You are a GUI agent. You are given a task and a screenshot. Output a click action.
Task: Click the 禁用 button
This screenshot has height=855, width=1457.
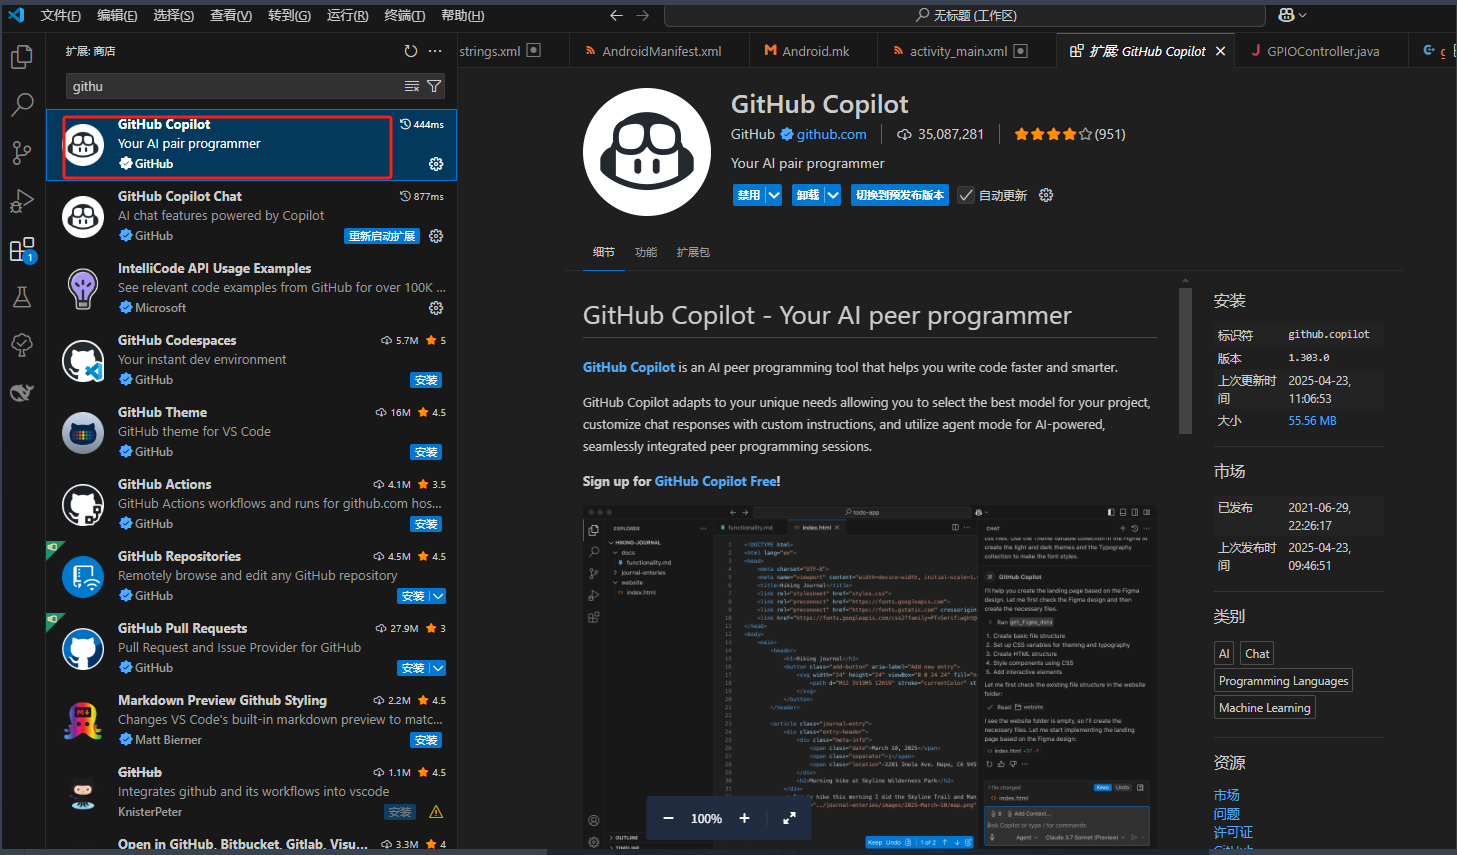click(749, 195)
